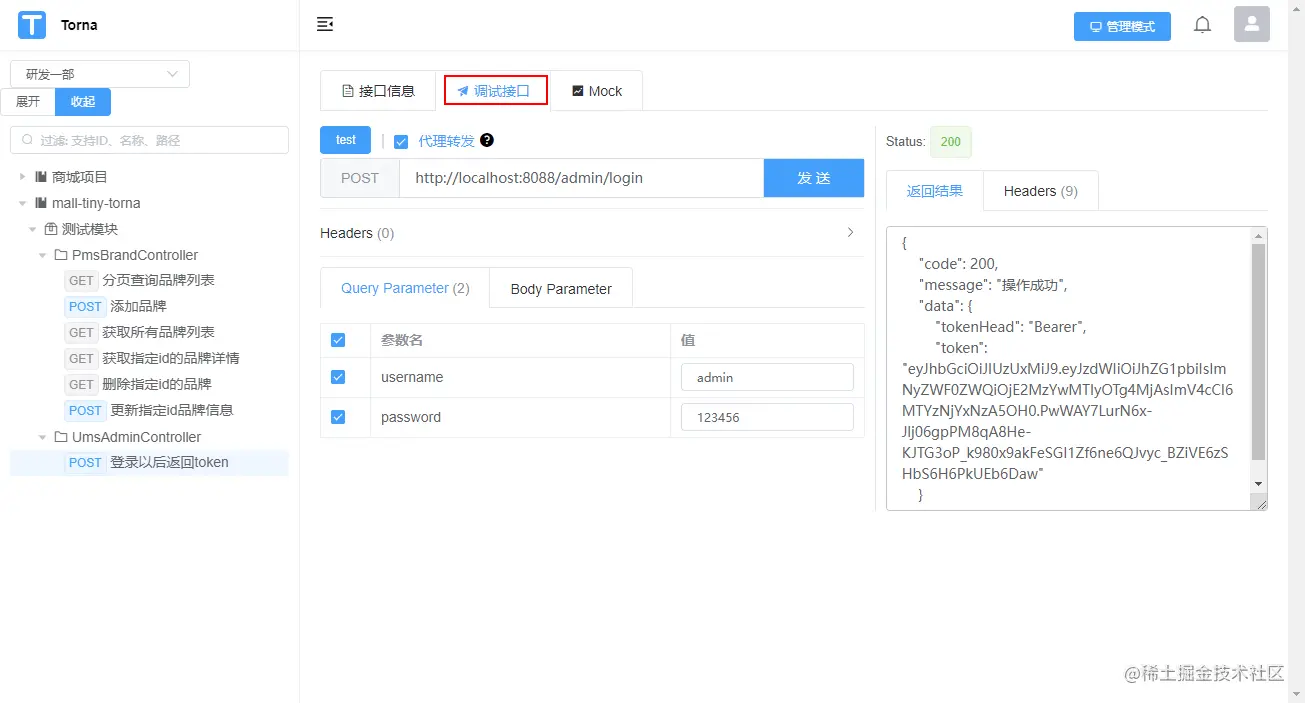1305x703 pixels.
Task: Click the tree filter input field
Action: [150, 140]
